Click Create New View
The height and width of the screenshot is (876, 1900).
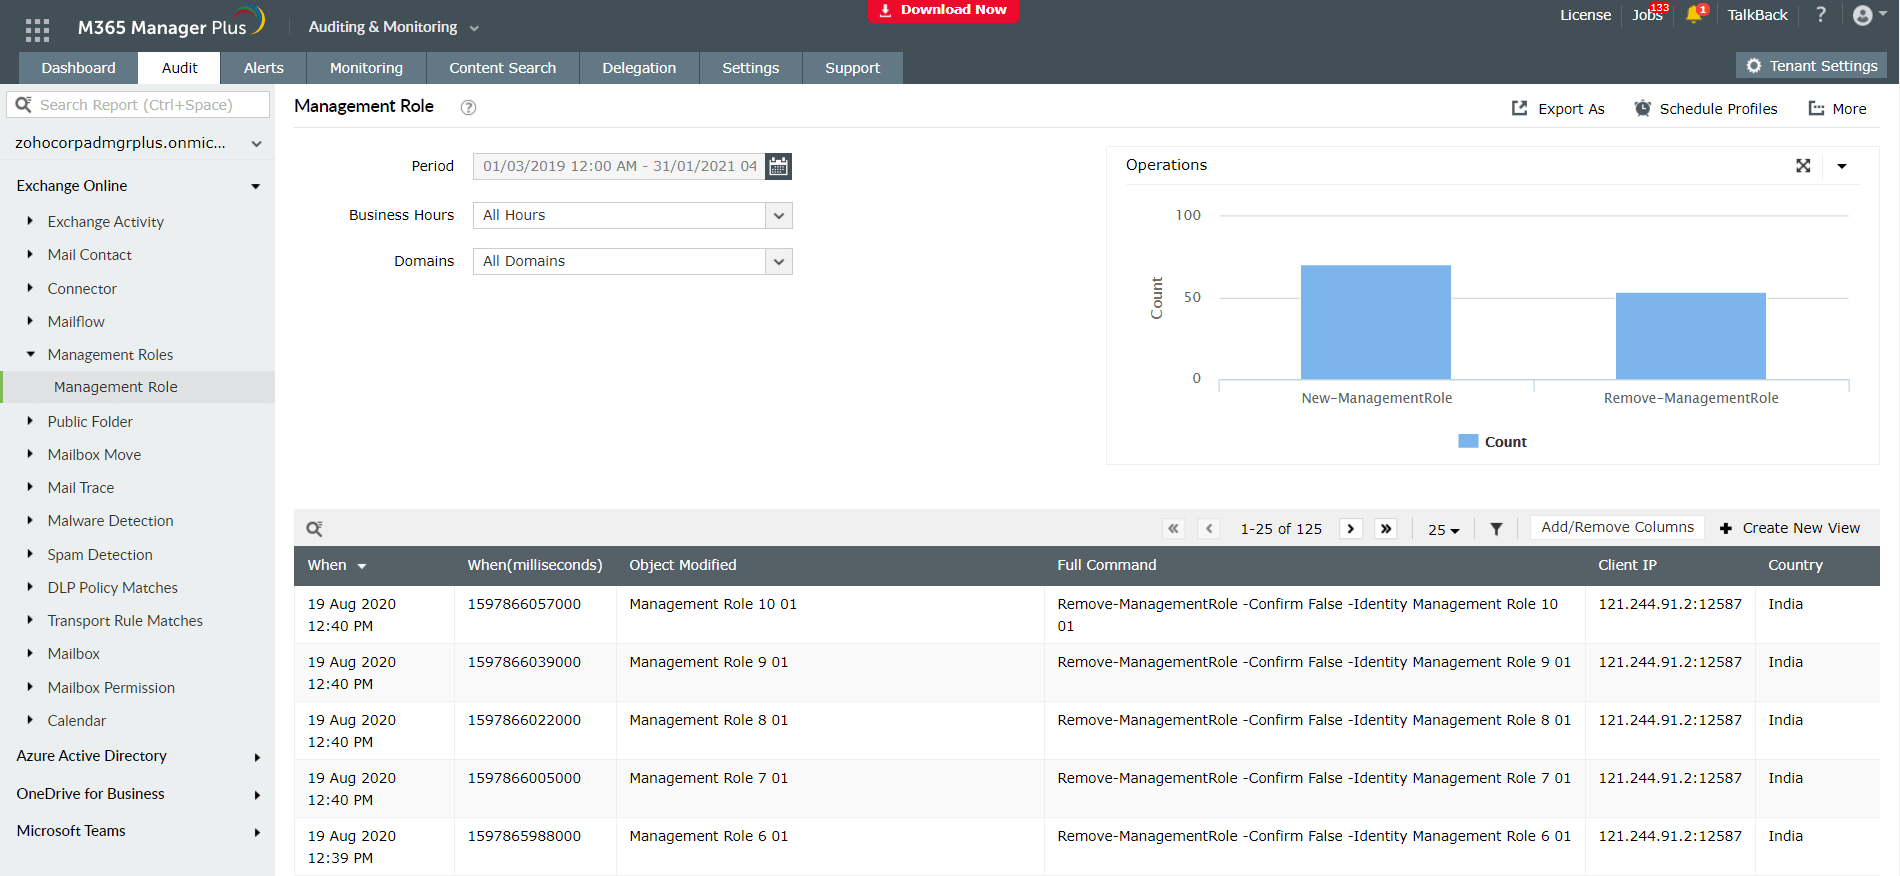(x=1790, y=528)
